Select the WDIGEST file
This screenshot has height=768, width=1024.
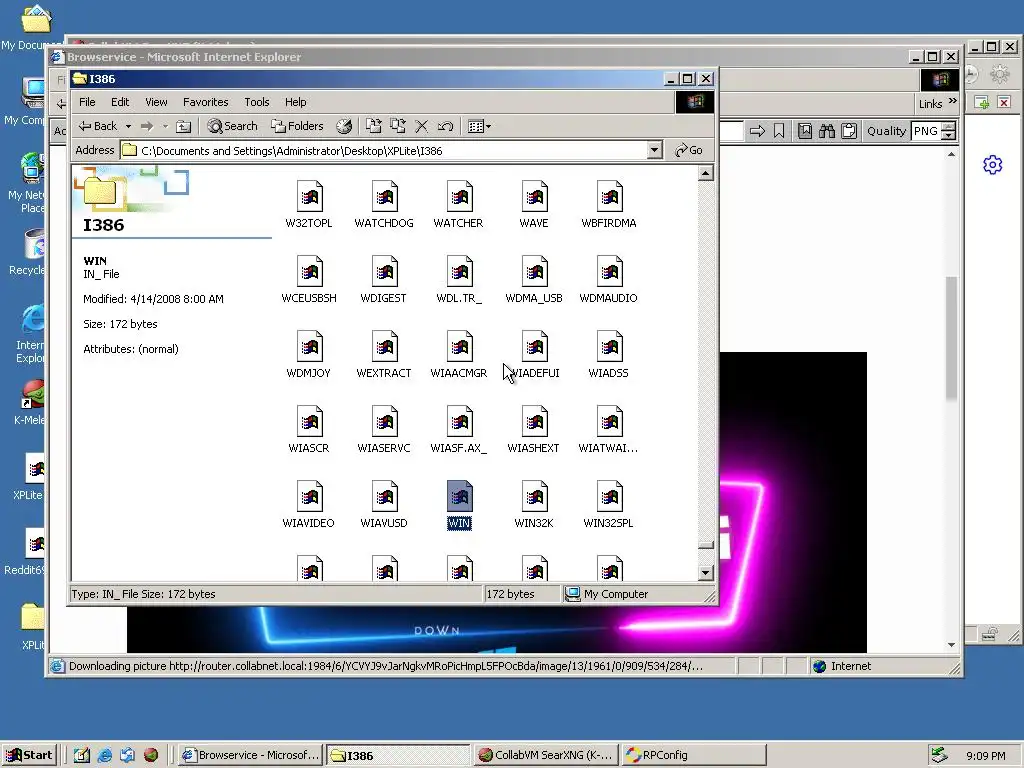pyautogui.click(x=384, y=280)
